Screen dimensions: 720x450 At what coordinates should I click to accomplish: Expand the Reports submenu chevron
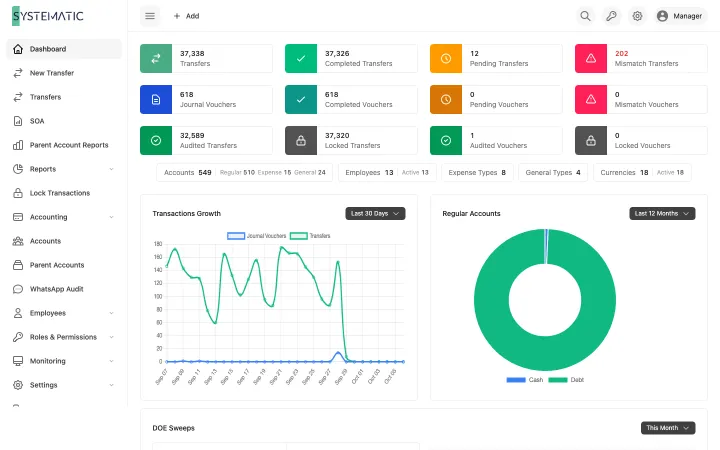[x=111, y=169]
